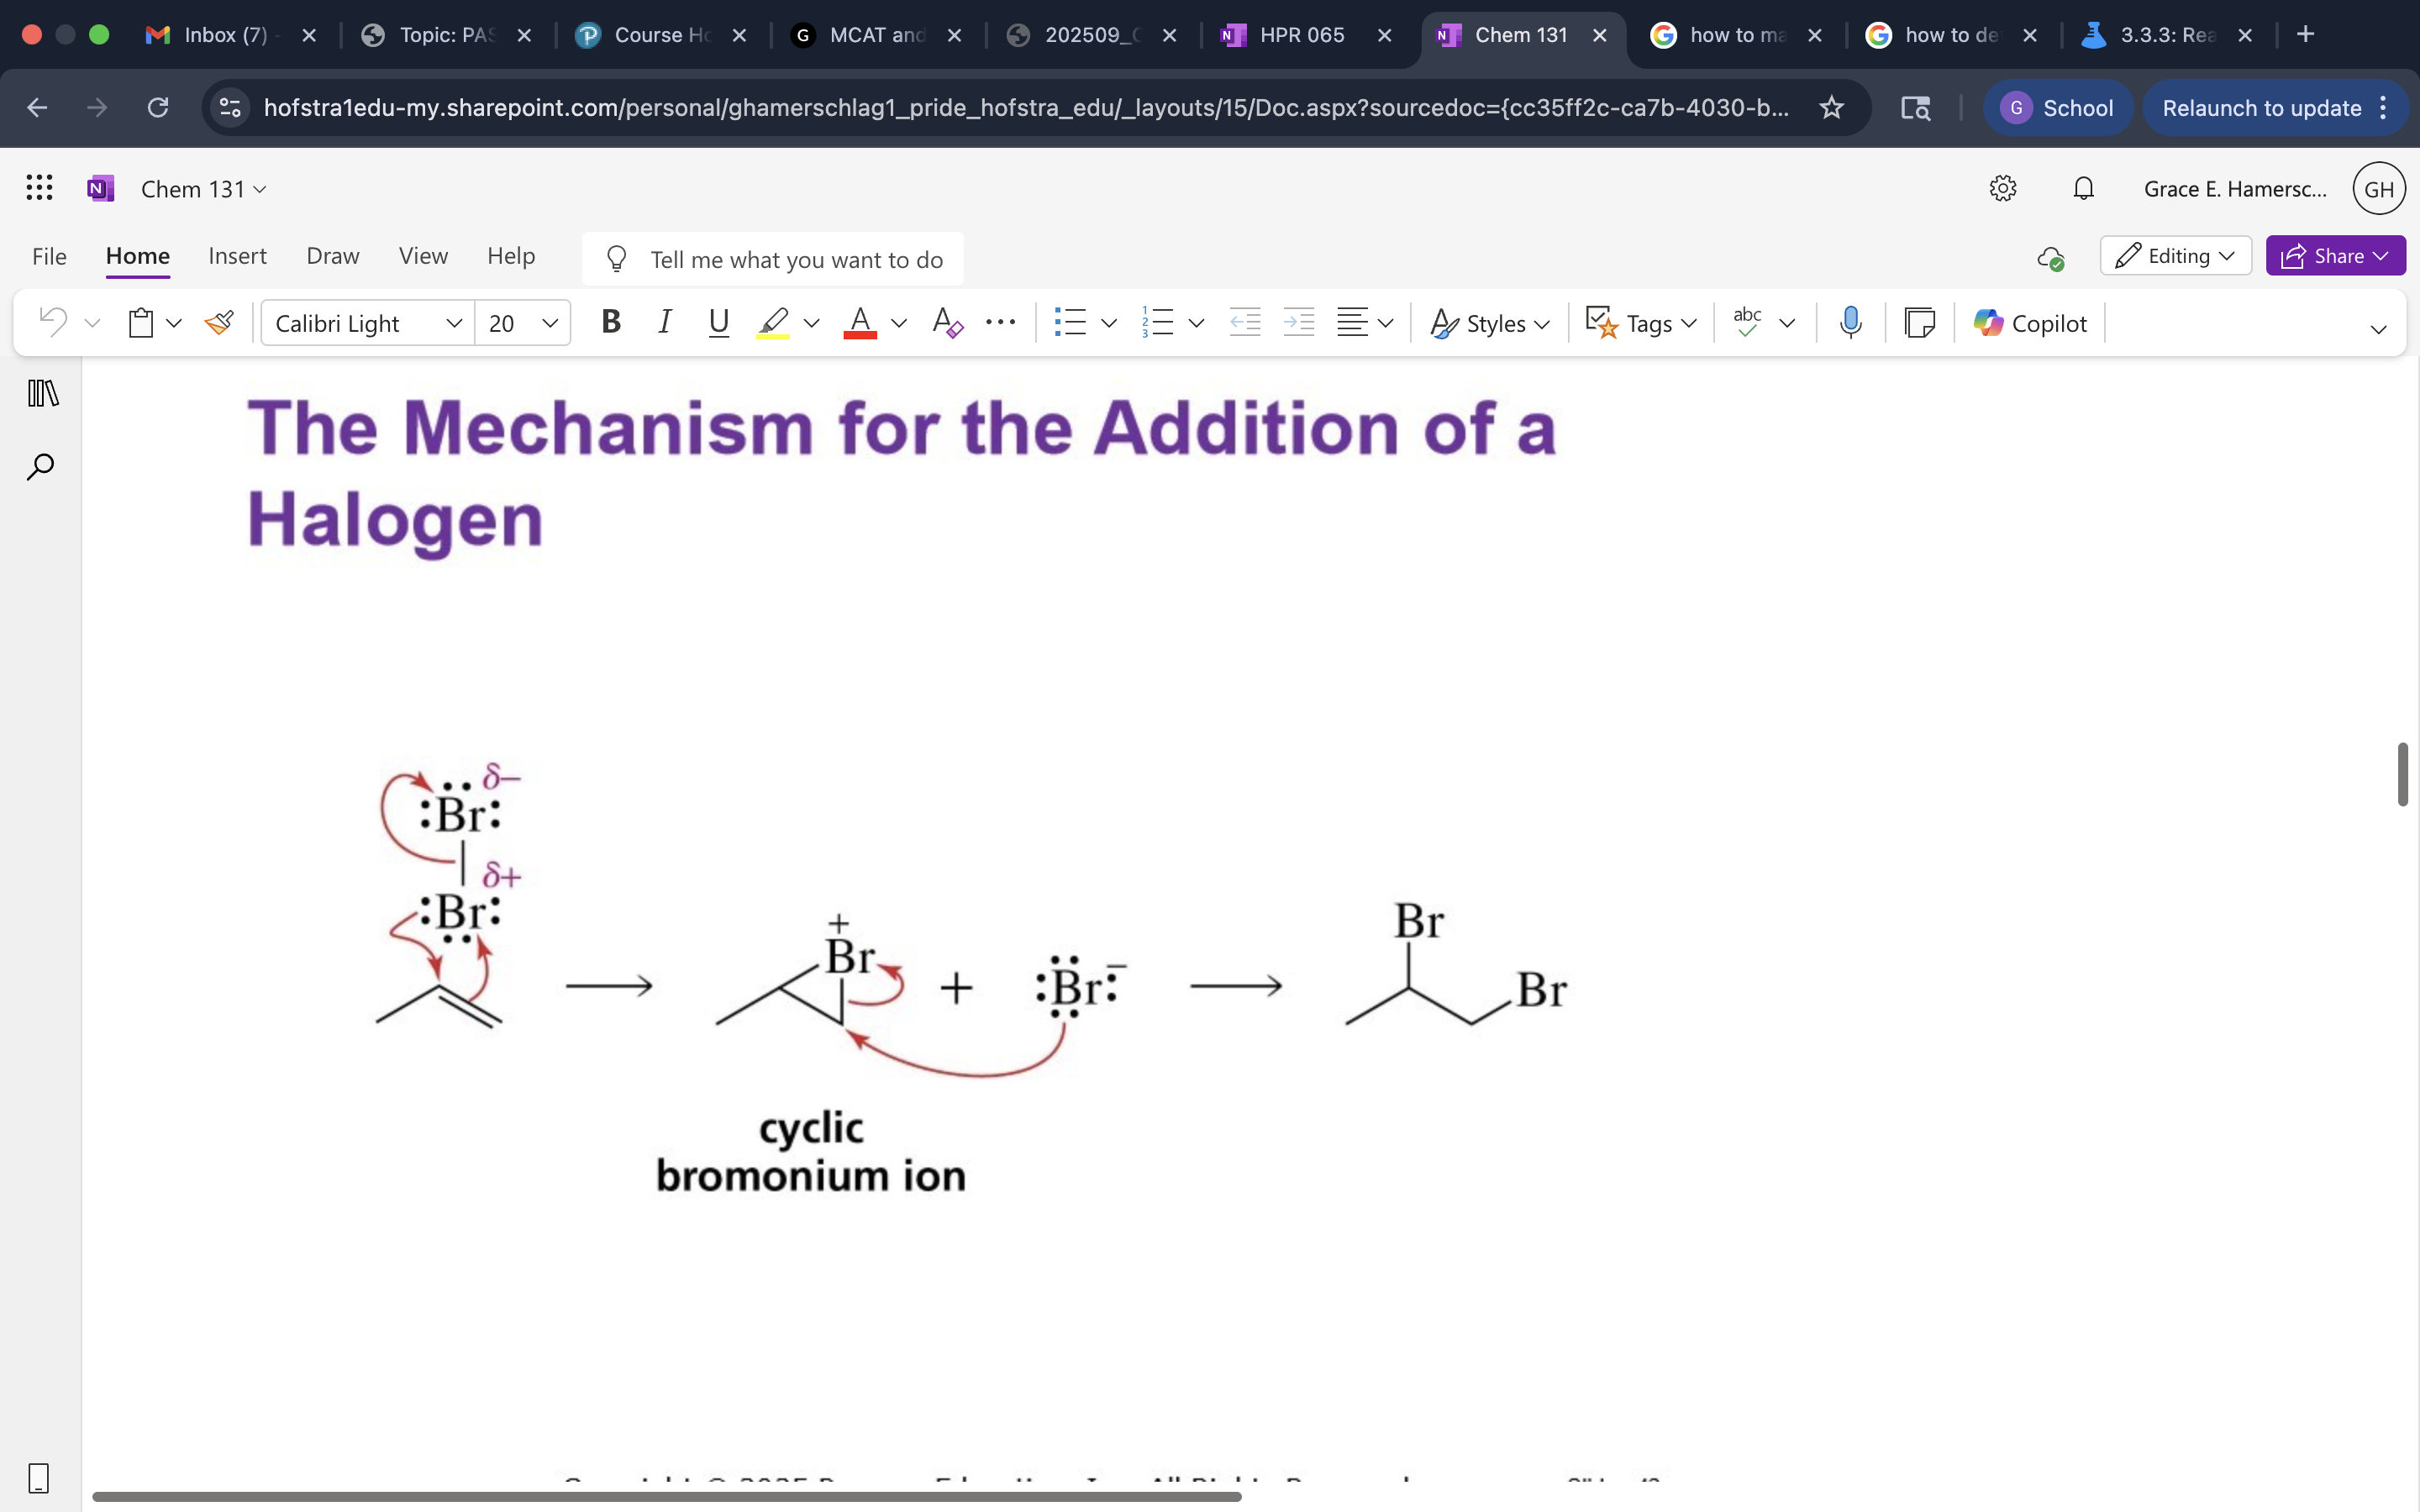Open the red font color picker
The width and height of the screenshot is (2420, 1512).
(x=859, y=322)
